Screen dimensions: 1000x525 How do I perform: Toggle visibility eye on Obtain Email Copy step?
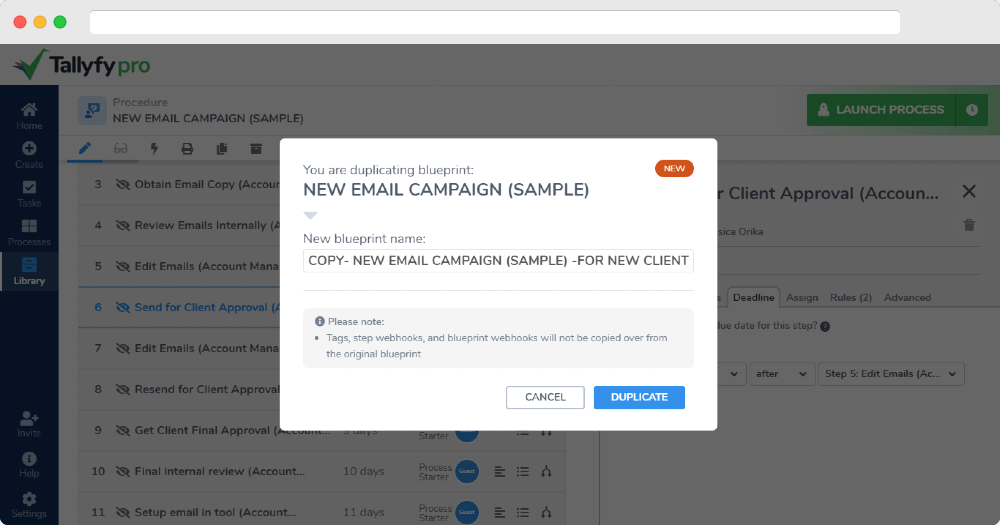122,184
